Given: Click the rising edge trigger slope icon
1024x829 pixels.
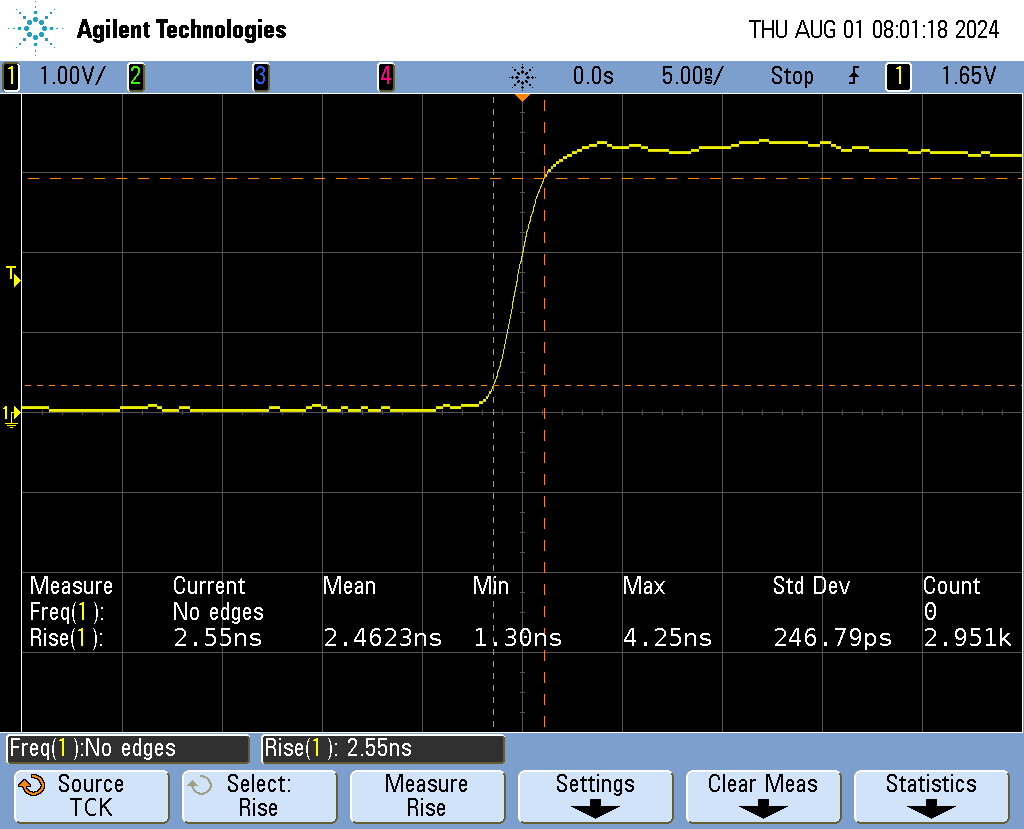Looking at the screenshot, I should pos(853,76).
